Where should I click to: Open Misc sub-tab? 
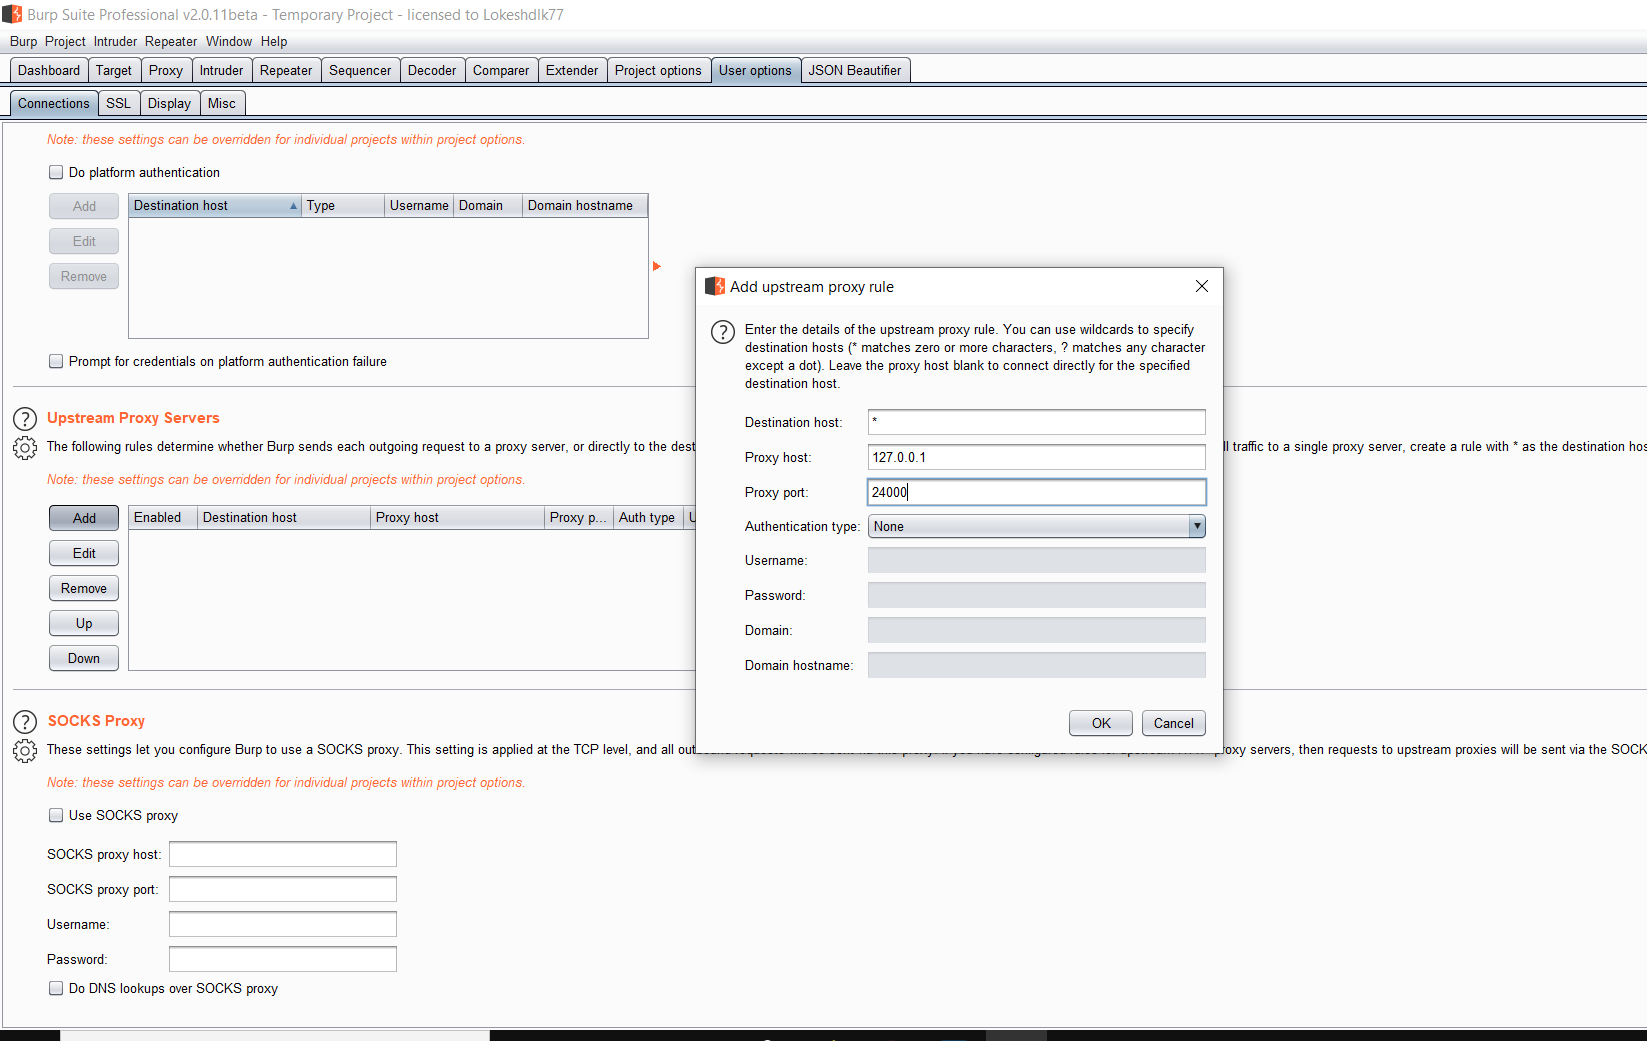click(222, 103)
